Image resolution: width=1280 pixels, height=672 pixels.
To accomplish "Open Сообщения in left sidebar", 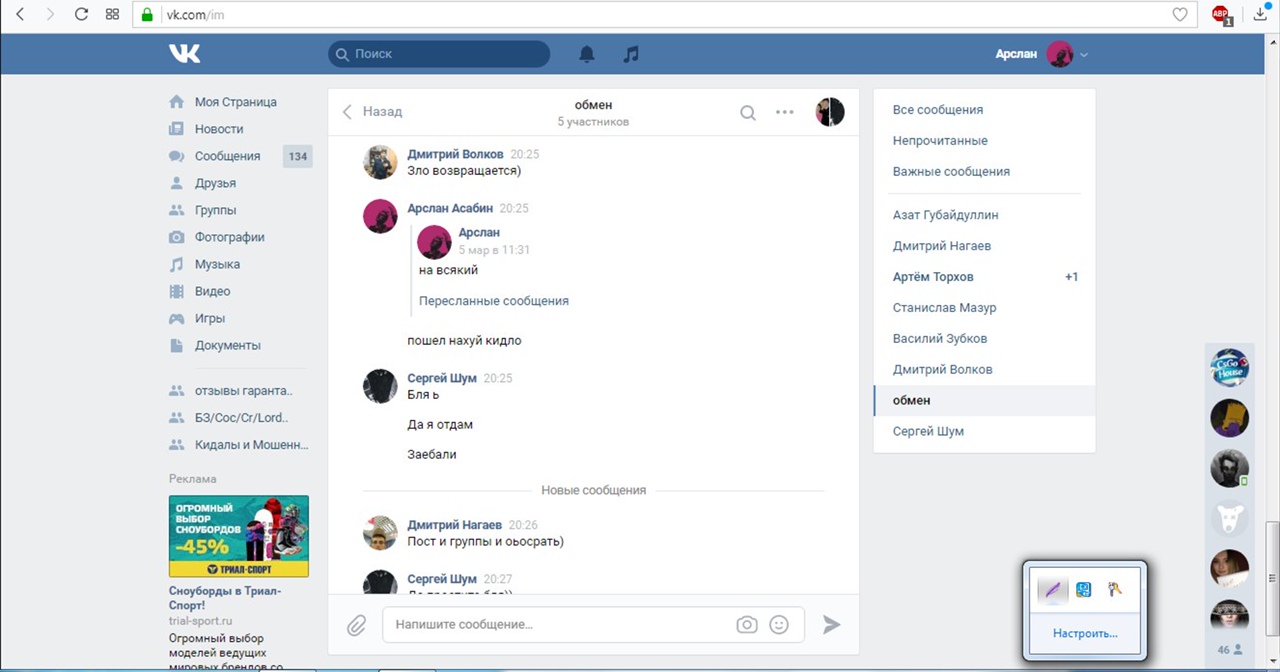I will coord(227,156).
